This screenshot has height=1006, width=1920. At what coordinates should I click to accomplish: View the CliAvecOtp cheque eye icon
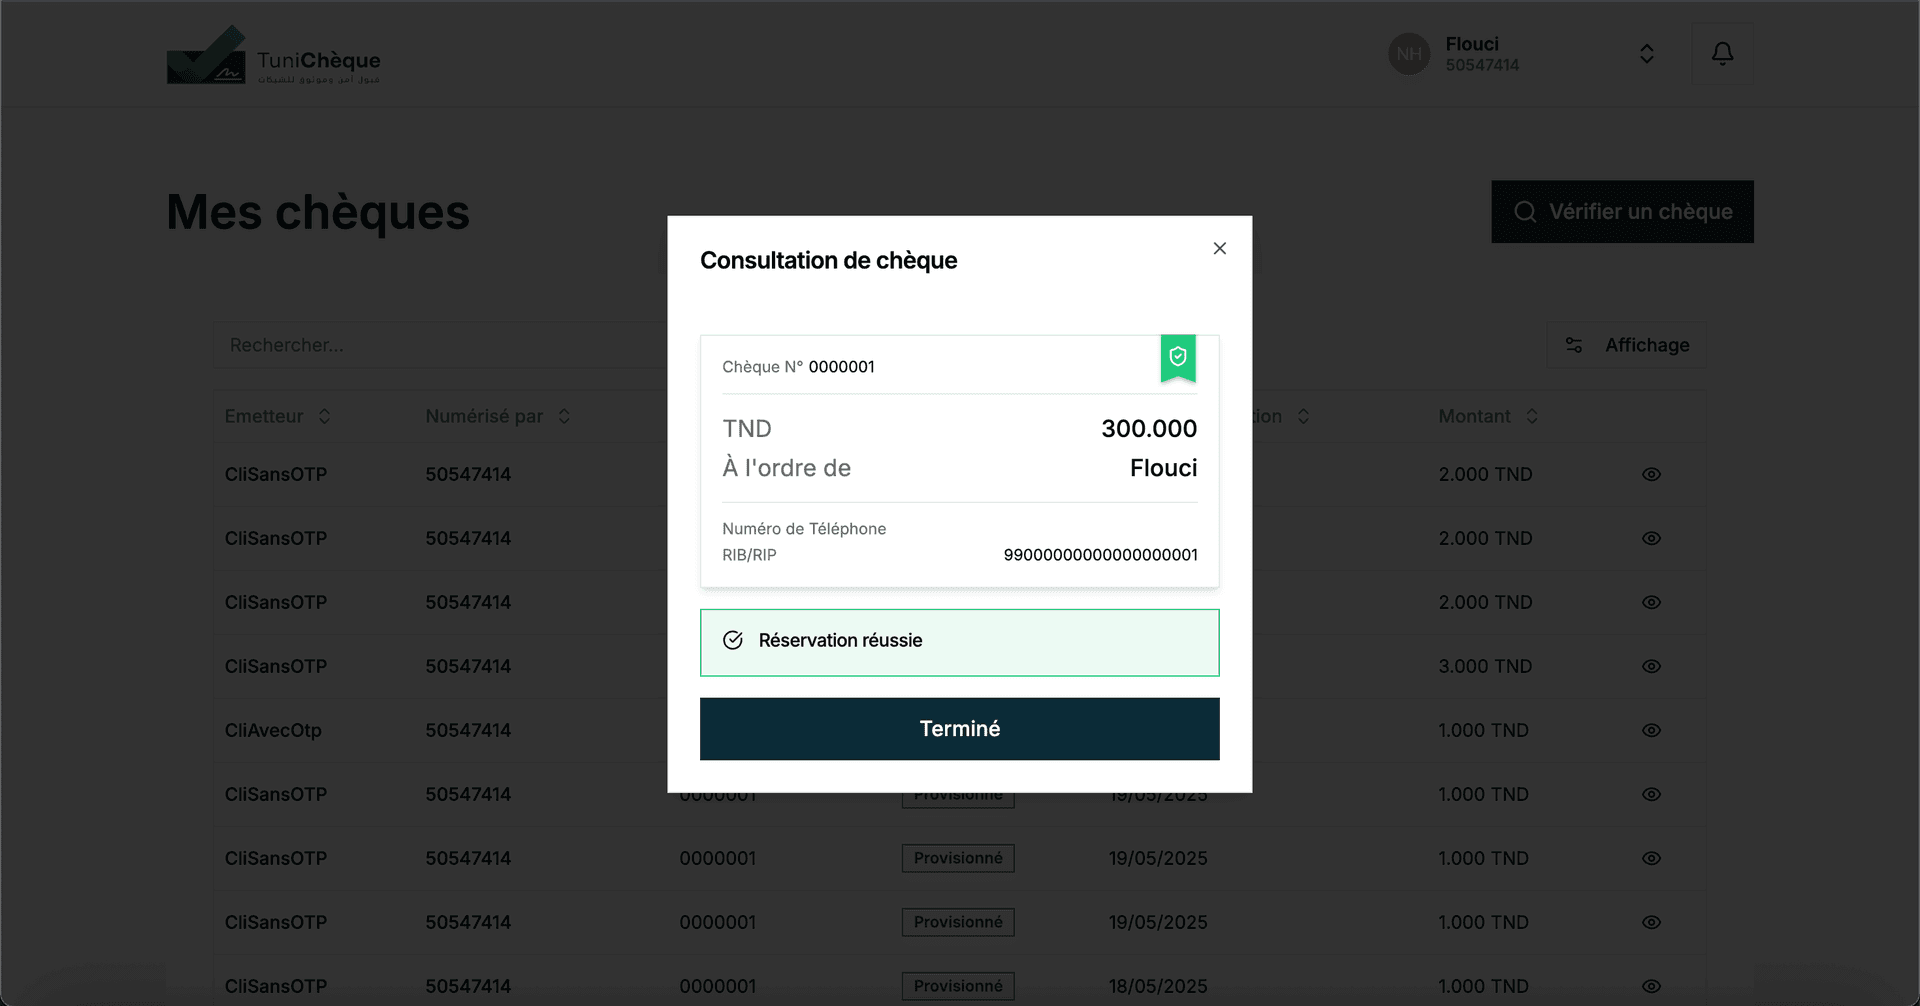tap(1651, 730)
